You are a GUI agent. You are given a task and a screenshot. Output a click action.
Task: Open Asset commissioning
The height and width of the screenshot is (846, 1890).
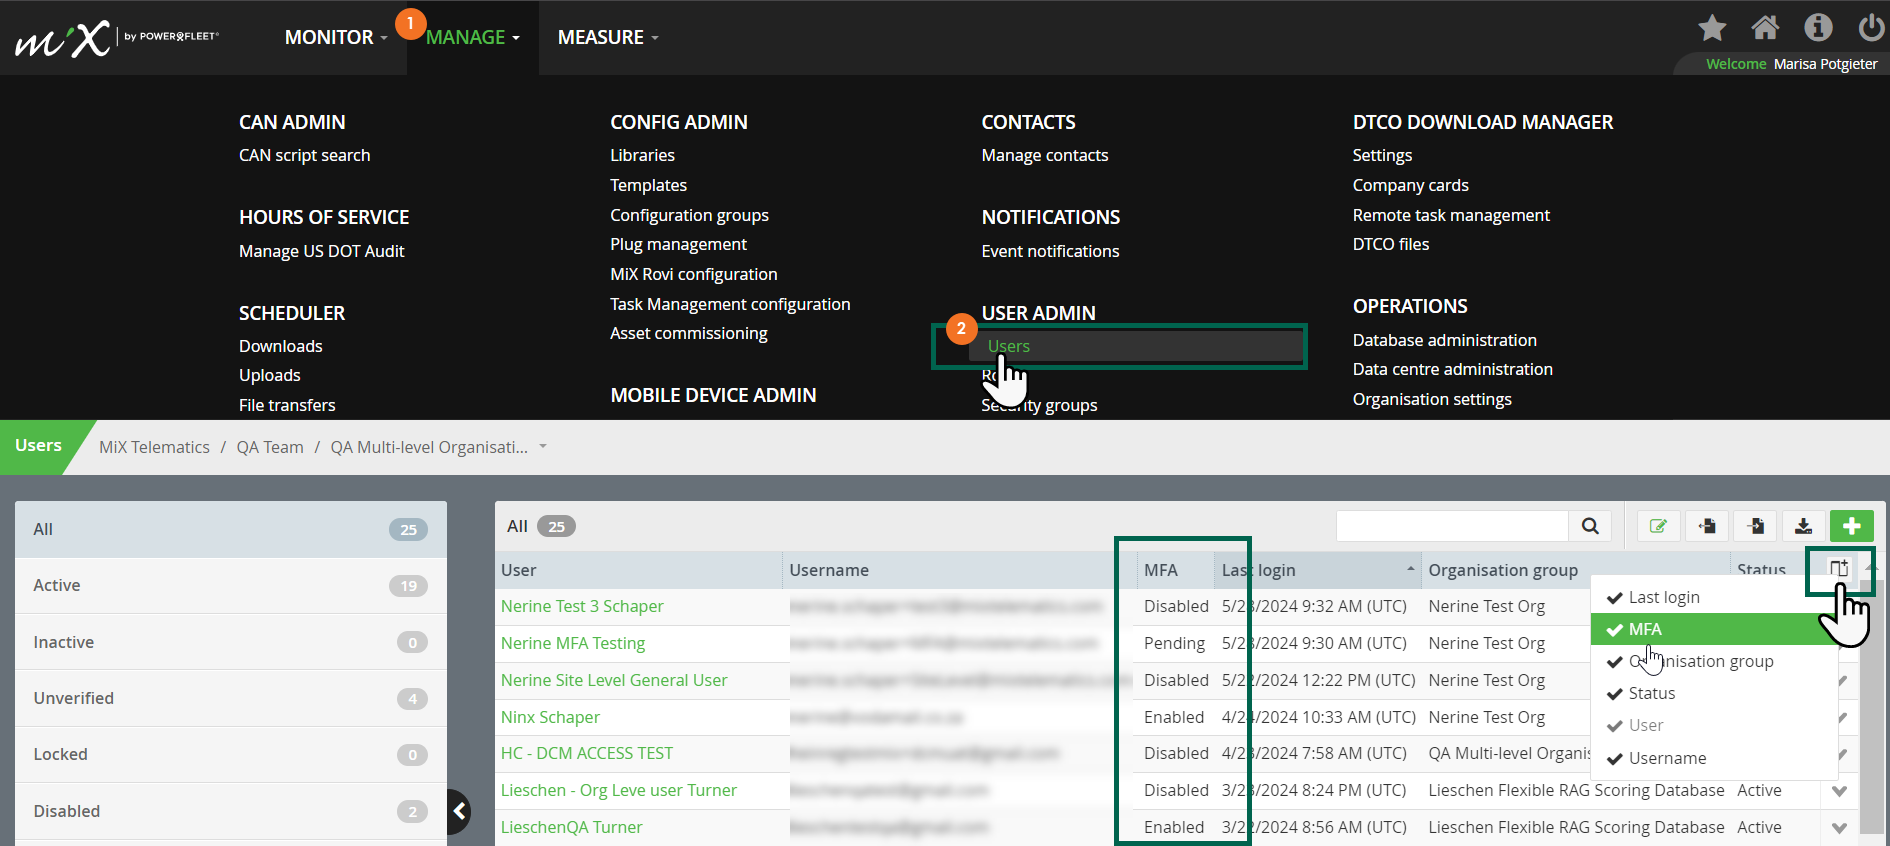click(x=688, y=333)
